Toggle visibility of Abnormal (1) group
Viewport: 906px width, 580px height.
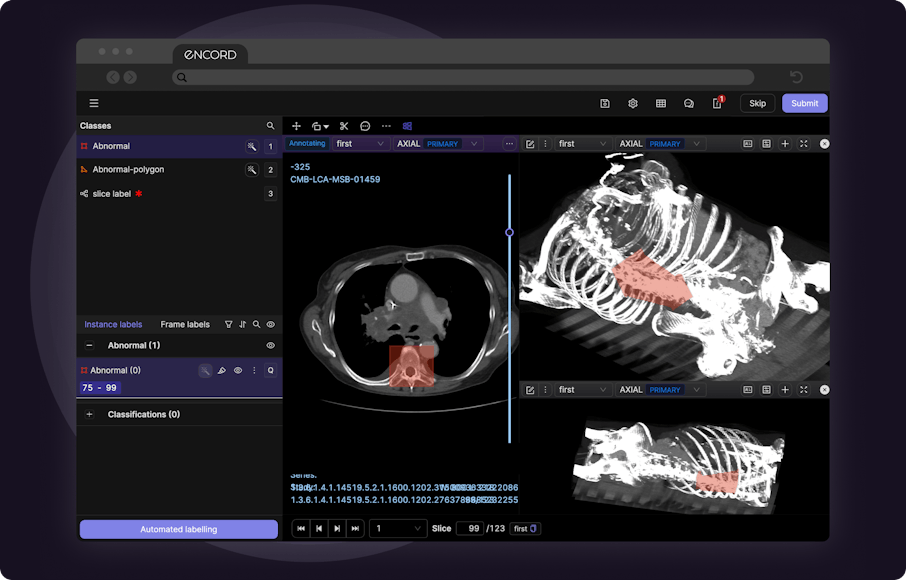point(270,345)
